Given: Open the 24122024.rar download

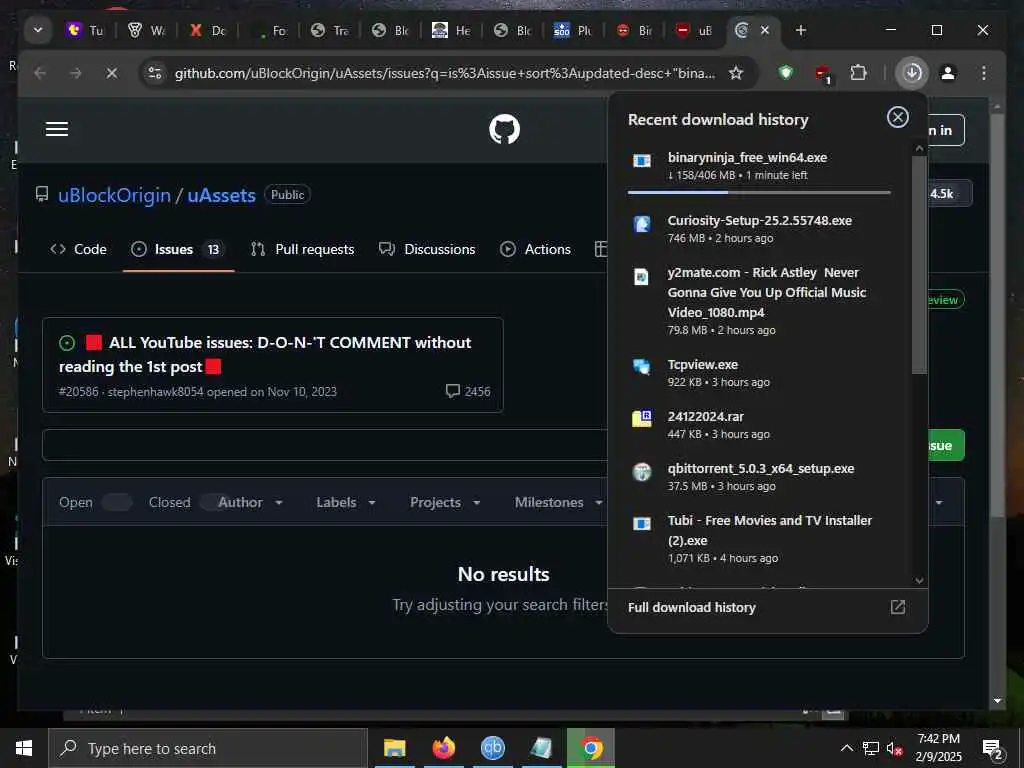Looking at the screenshot, I should tap(759, 424).
